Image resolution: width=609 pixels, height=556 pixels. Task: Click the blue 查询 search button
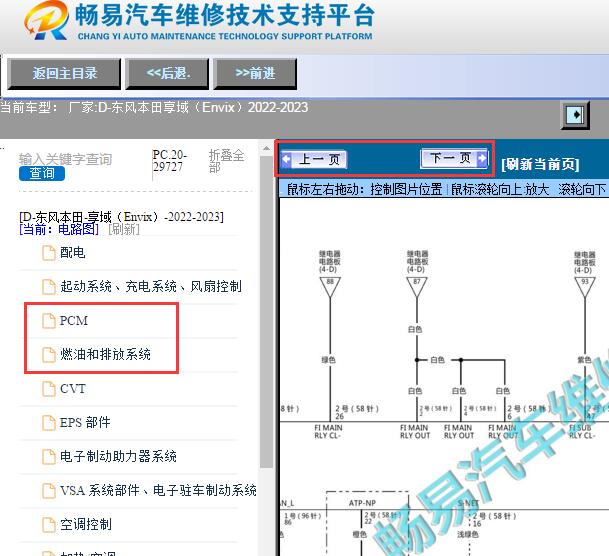[42, 173]
